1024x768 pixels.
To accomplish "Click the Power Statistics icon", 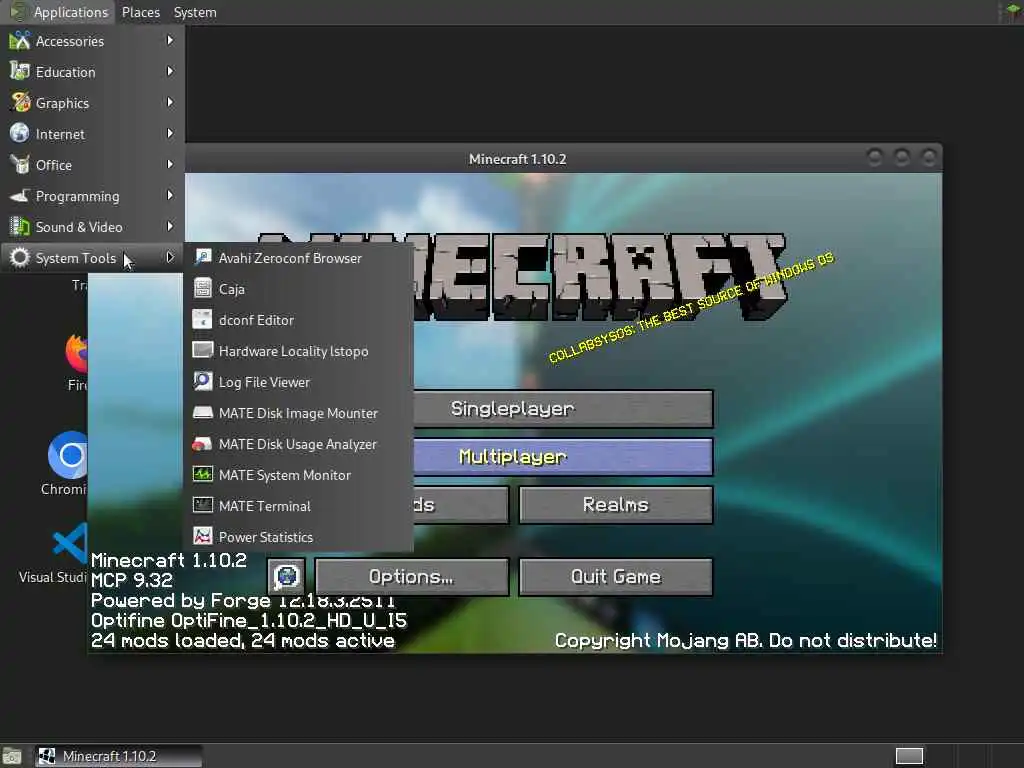I will point(202,536).
